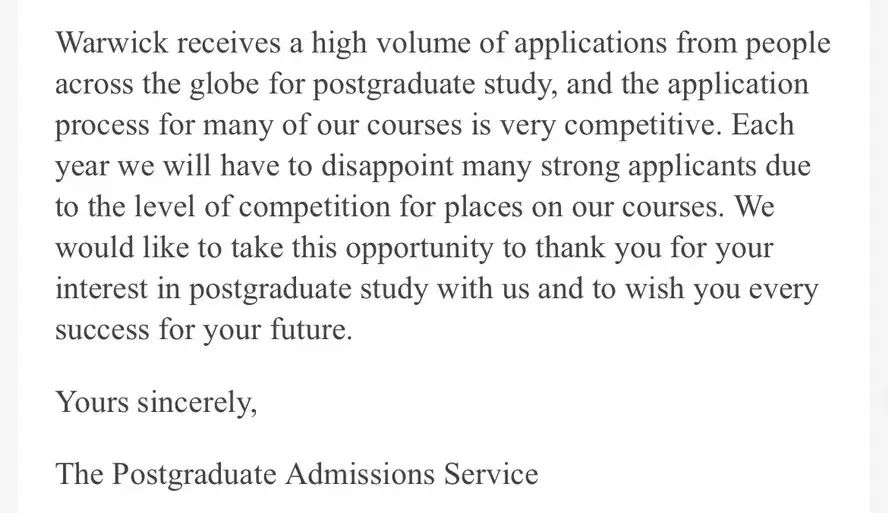This screenshot has width=888, height=513.
Task: Click the word "Admissions" in the signature
Action: [360, 473]
